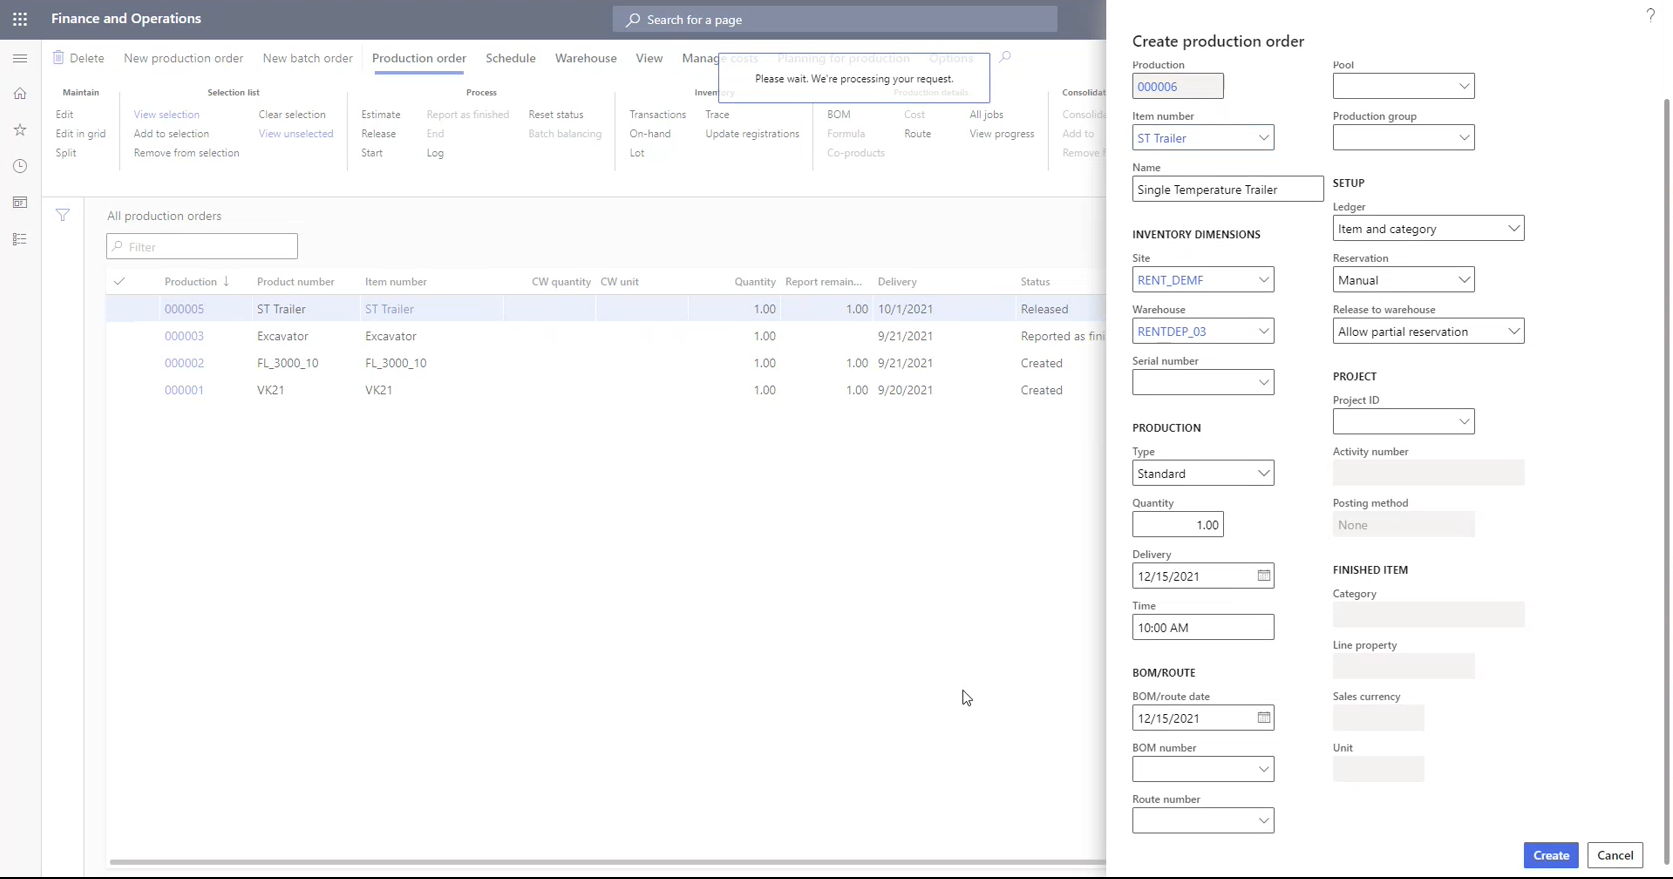Click Reset status
The height and width of the screenshot is (879, 1673).
click(556, 115)
